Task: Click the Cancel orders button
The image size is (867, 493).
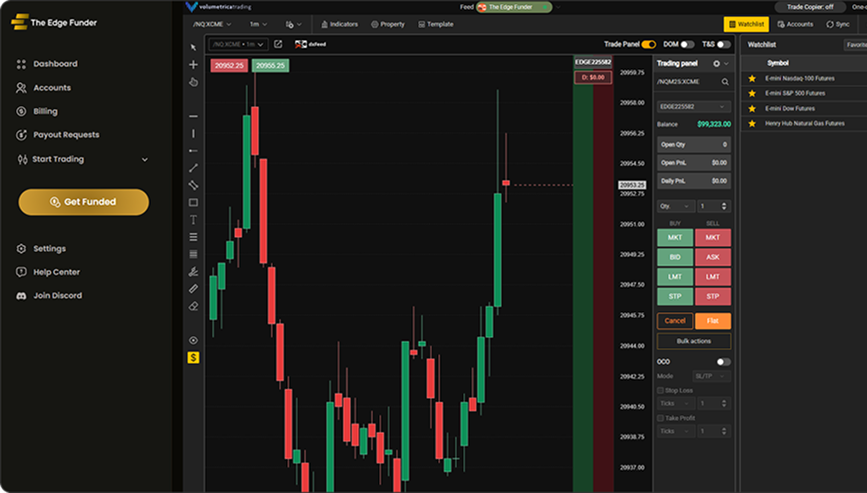Action: (675, 321)
